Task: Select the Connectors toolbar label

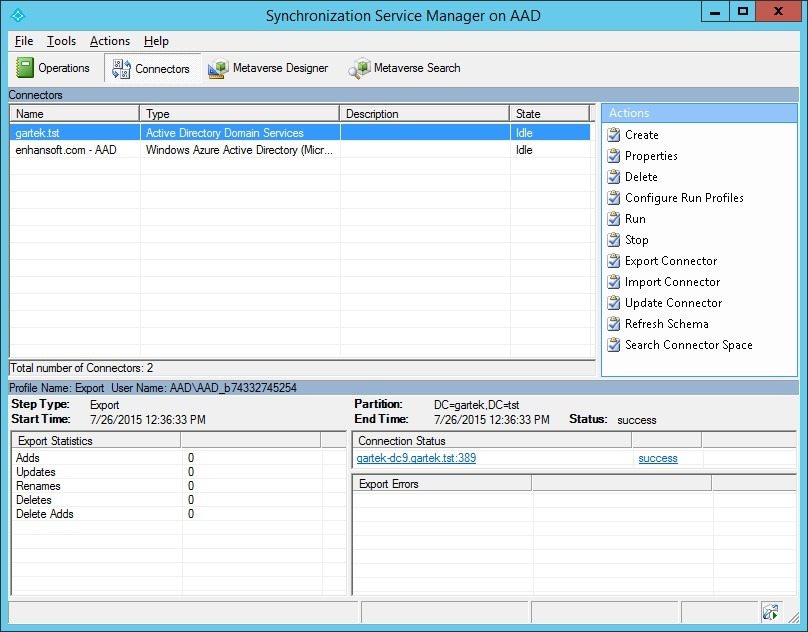Action: pyautogui.click(x=162, y=69)
